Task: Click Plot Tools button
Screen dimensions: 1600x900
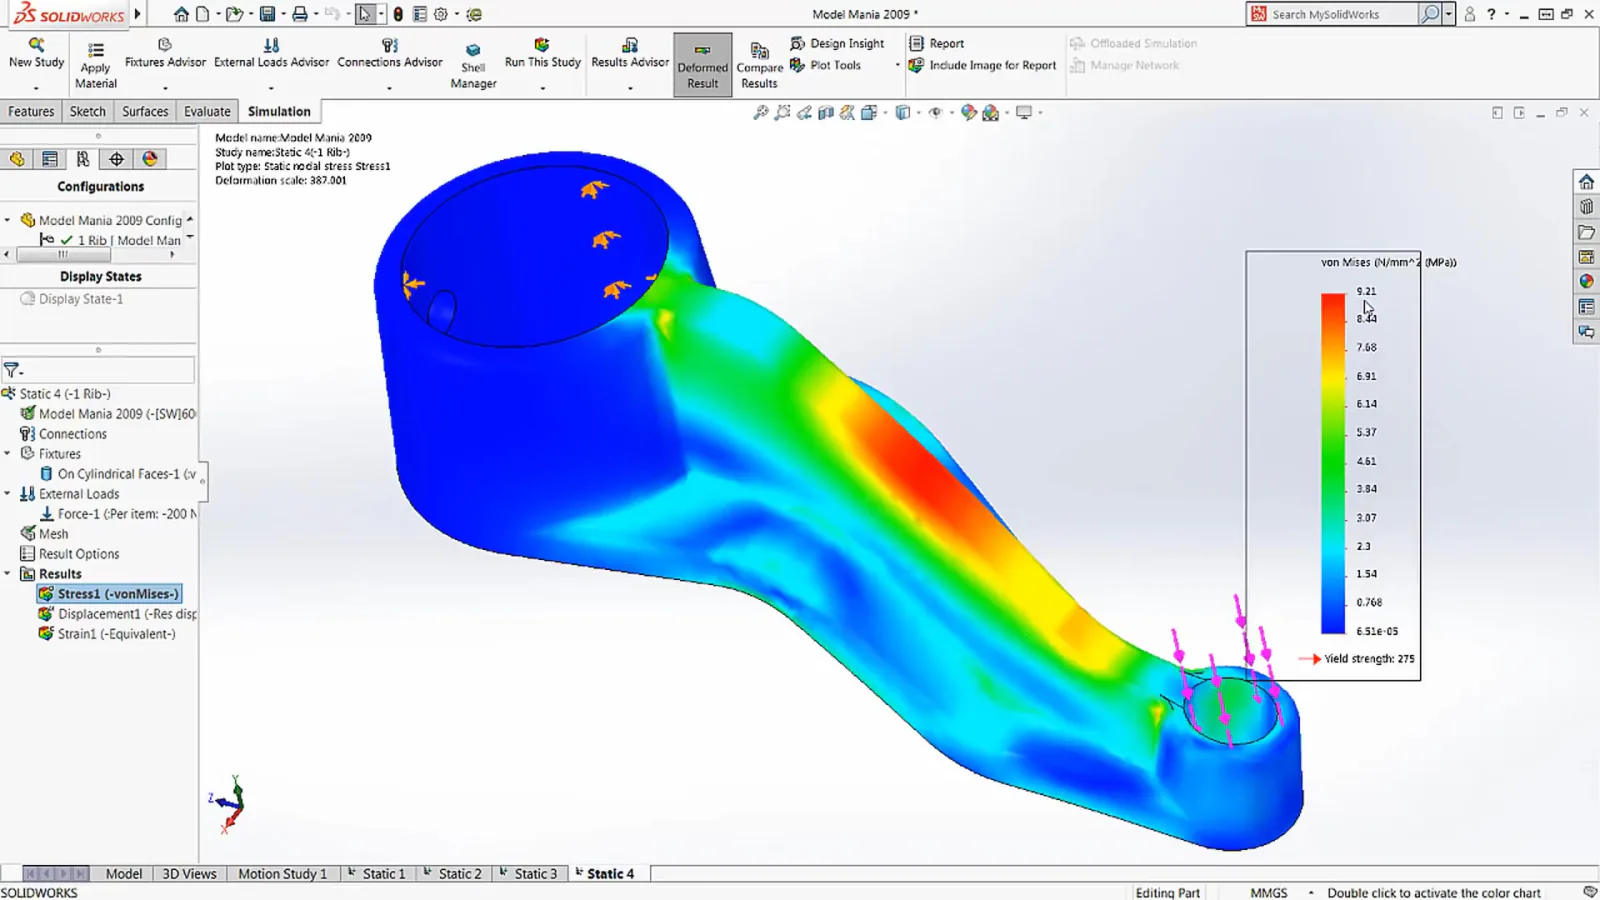Action: [x=825, y=66]
